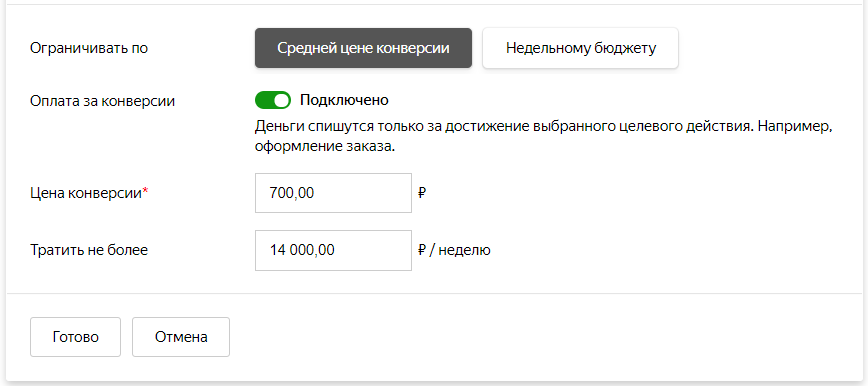Turn off the 'Оплата за конверсии' switch
The height and width of the screenshot is (386, 868).
pyautogui.click(x=273, y=100)
